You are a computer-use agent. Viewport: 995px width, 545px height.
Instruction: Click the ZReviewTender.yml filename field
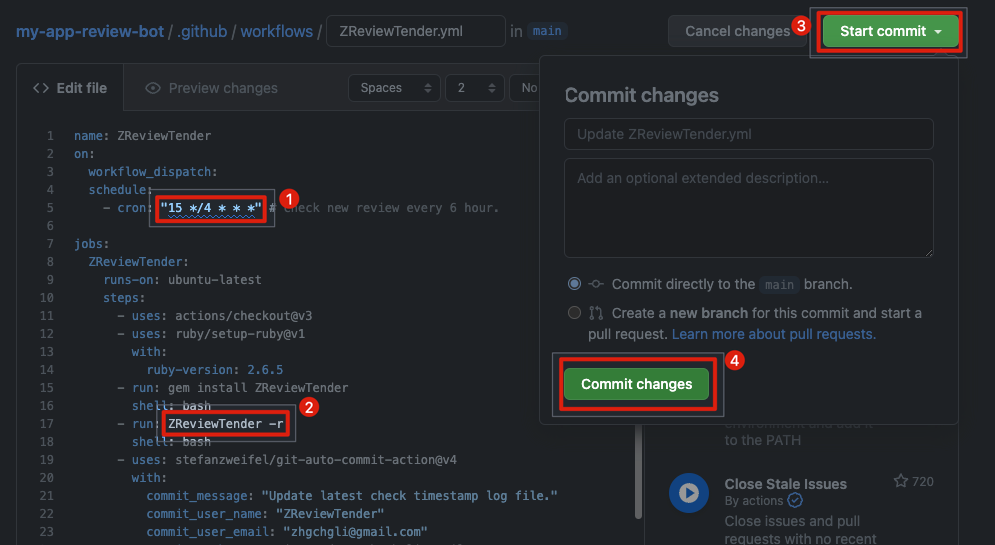tap(416, 31)
